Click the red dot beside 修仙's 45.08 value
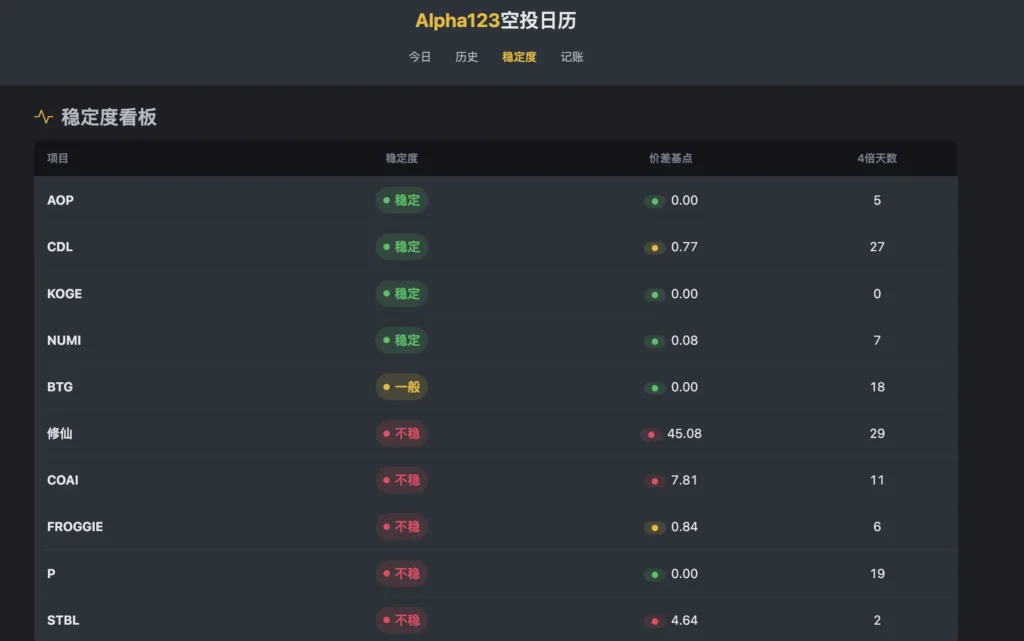This screenshot has height=641, width=1024. (x=652, y=434)
